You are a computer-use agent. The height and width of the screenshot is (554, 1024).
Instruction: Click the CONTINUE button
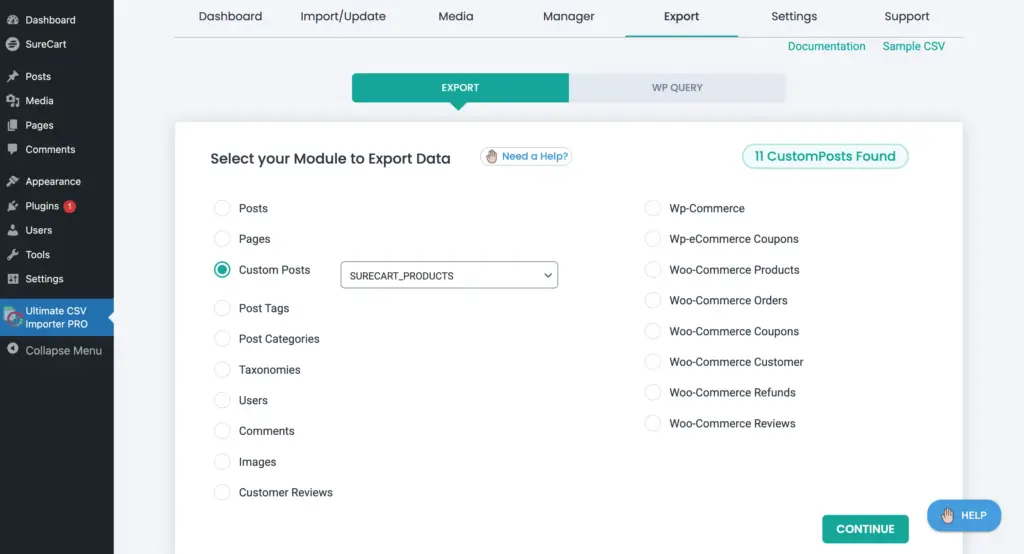(x=865, y=529)
